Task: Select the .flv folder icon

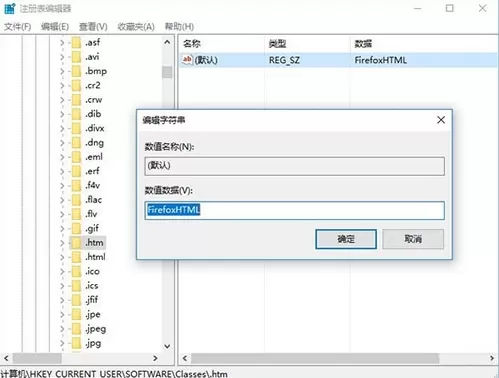Action: (x=76, y=214)
